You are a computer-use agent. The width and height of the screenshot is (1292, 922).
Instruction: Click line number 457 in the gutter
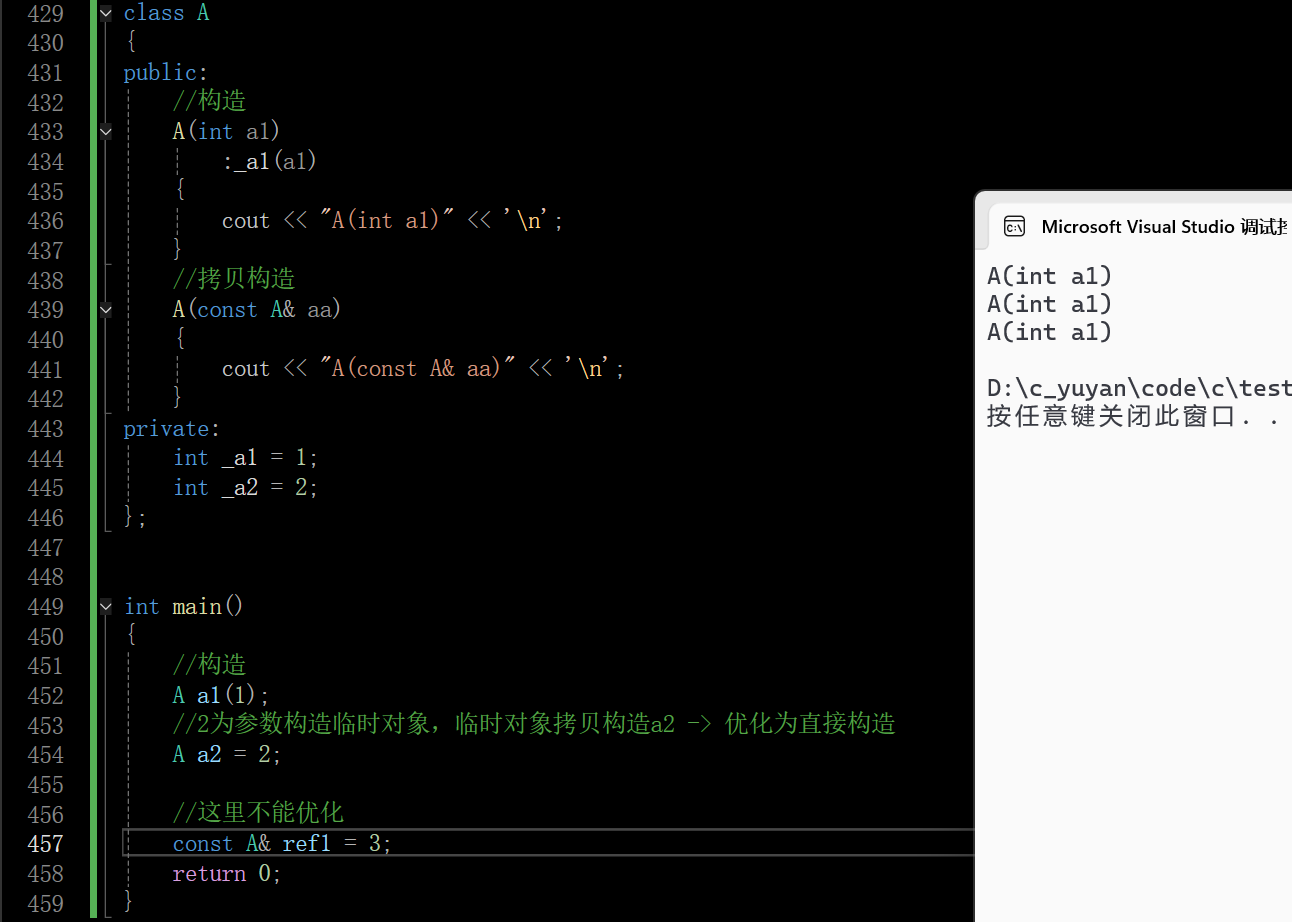click(45, 845)
